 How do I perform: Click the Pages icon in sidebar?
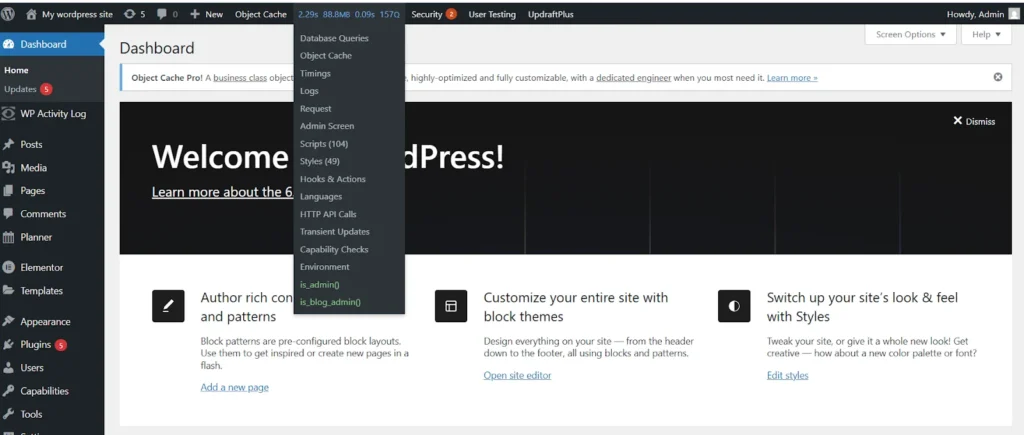[x=9, y=191]
